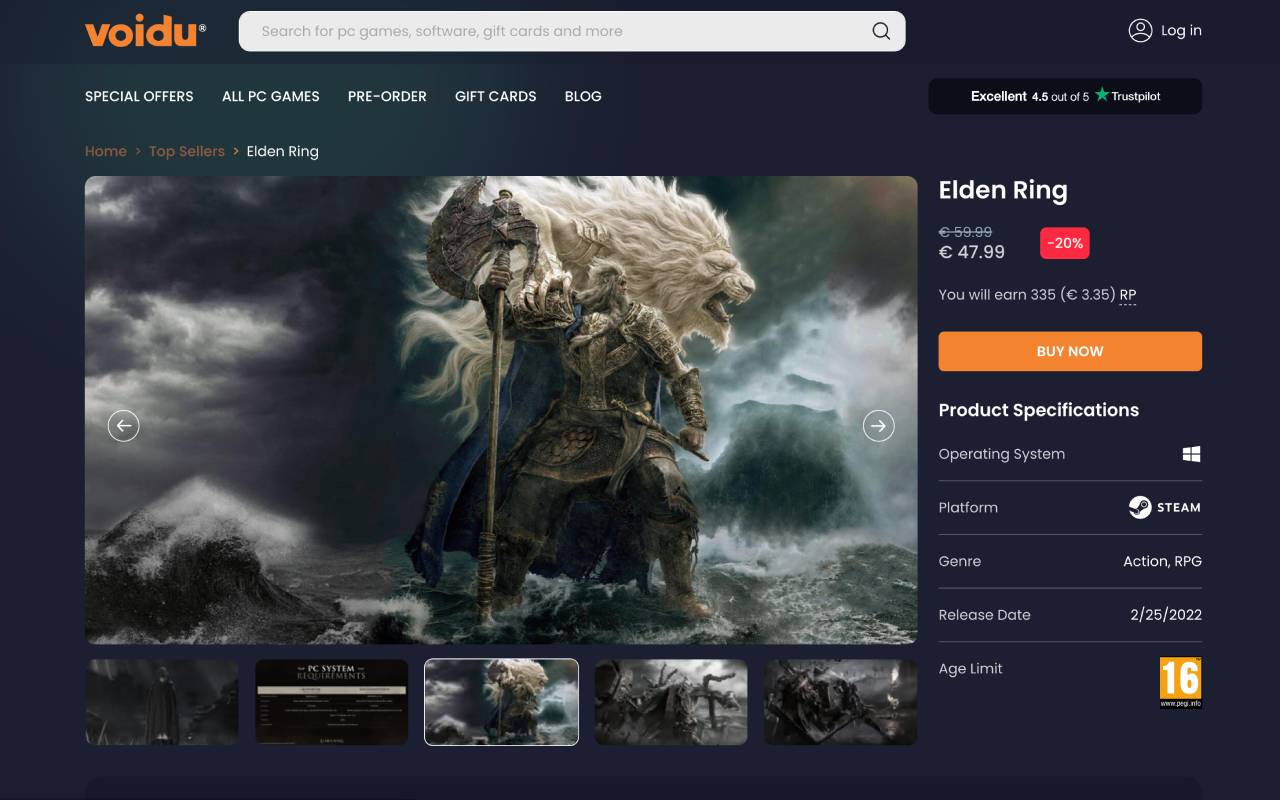Select the PC System Requirements thumbnail
Image resolution: width=1280 pixels, height=800 pixels.
(332, 702)
